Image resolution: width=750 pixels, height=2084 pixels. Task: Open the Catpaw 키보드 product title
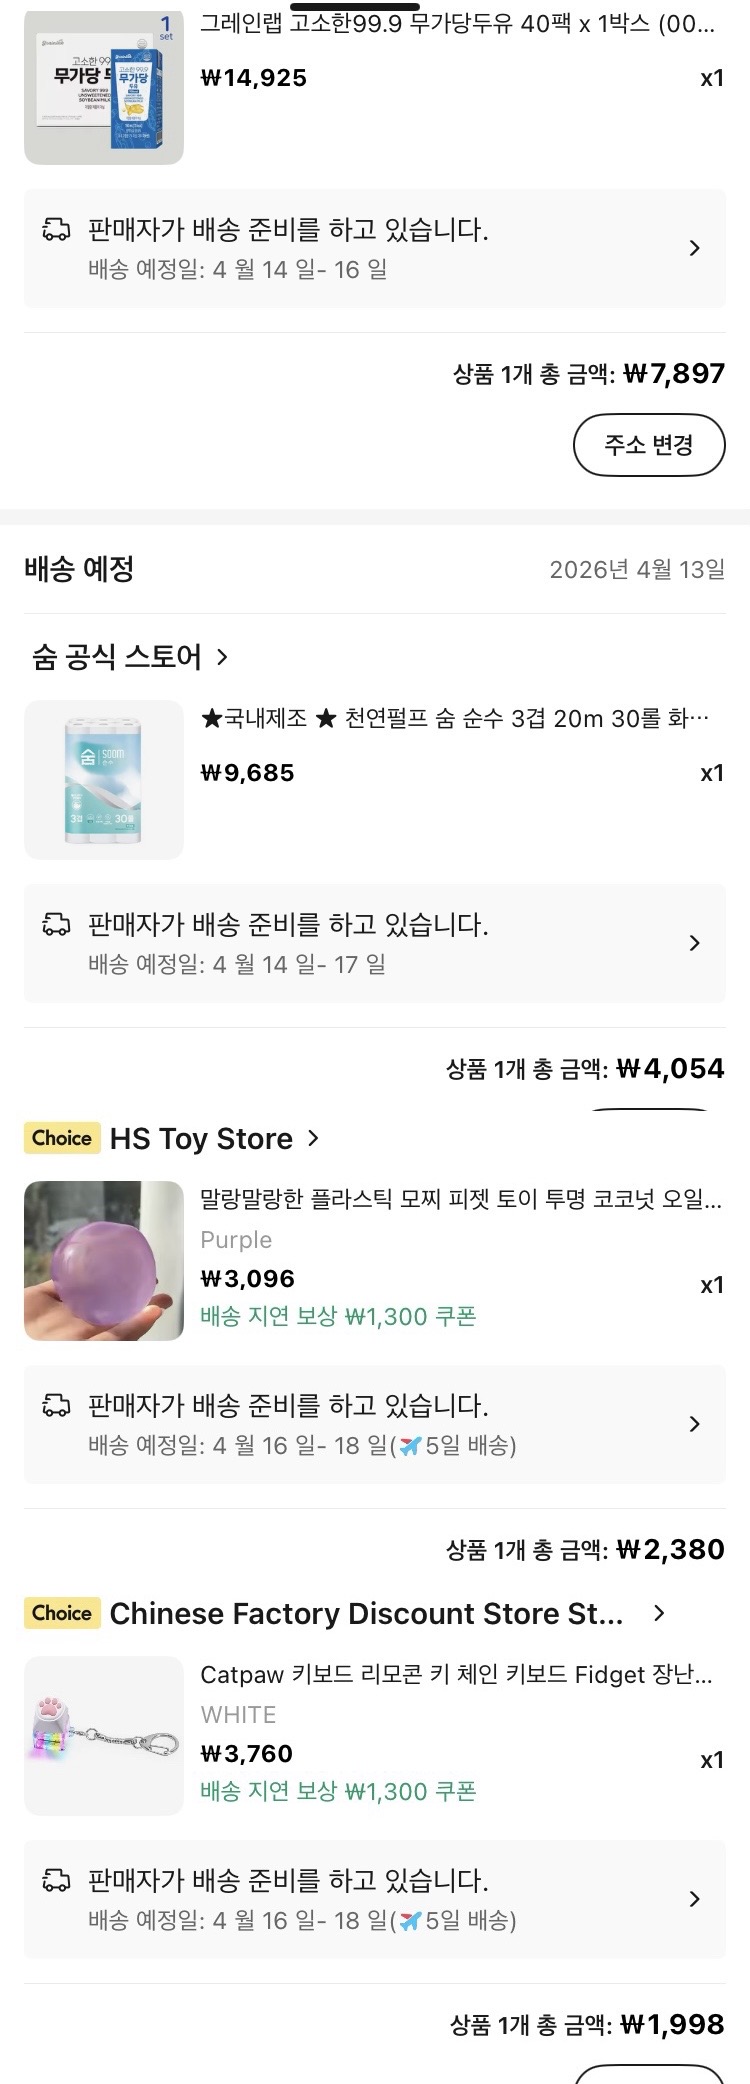tap(456, 1675)
